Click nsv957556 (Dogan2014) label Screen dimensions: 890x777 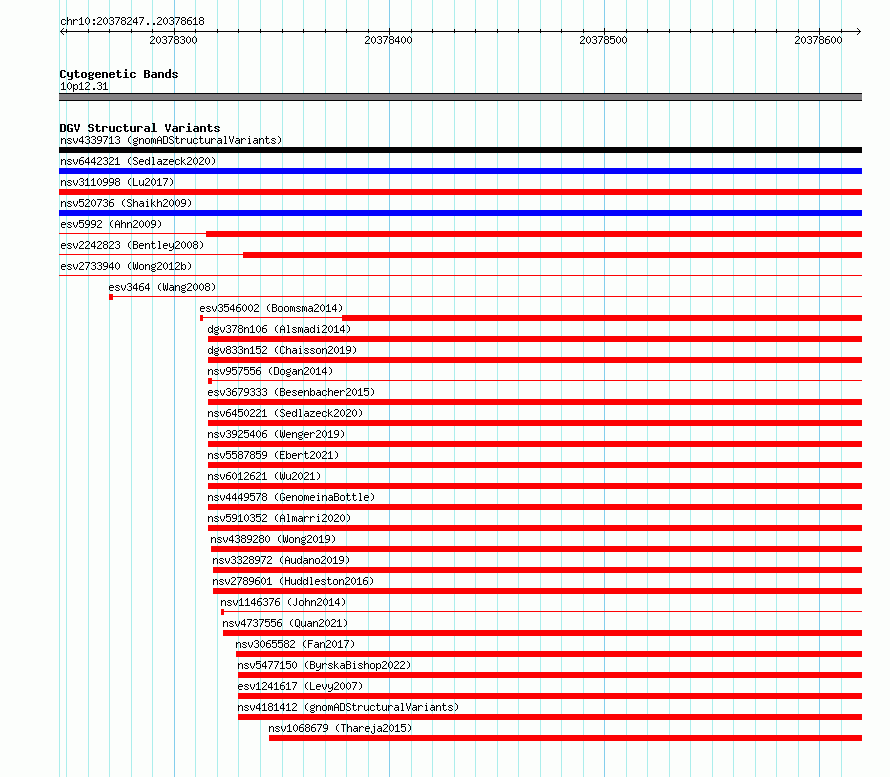pos(270,371)
